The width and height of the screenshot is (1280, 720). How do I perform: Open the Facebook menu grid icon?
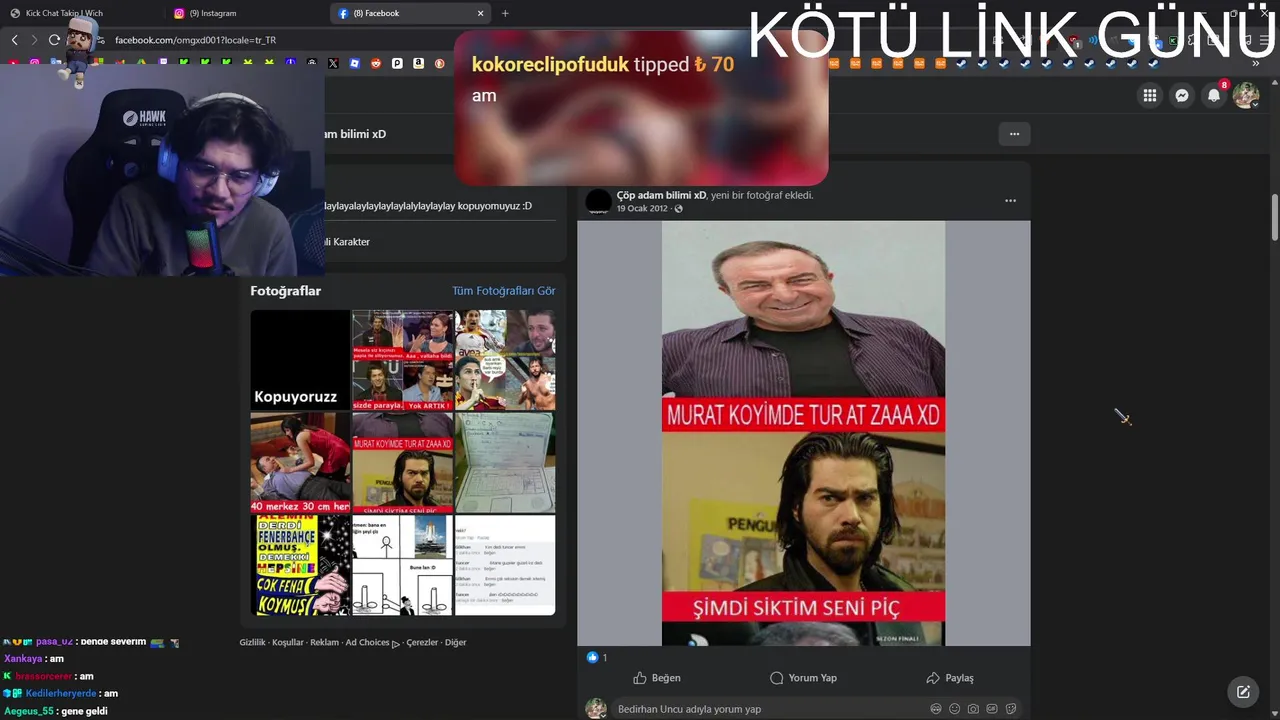1150,95
